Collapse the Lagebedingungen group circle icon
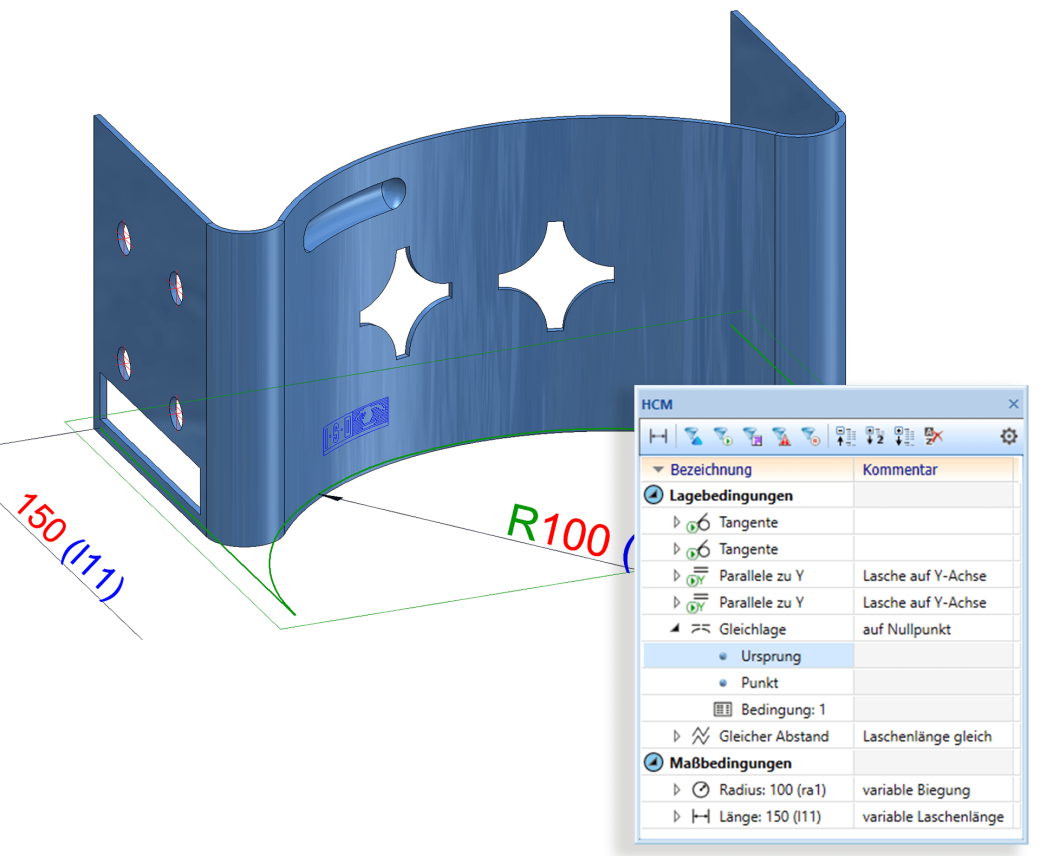 click(654, 495)
